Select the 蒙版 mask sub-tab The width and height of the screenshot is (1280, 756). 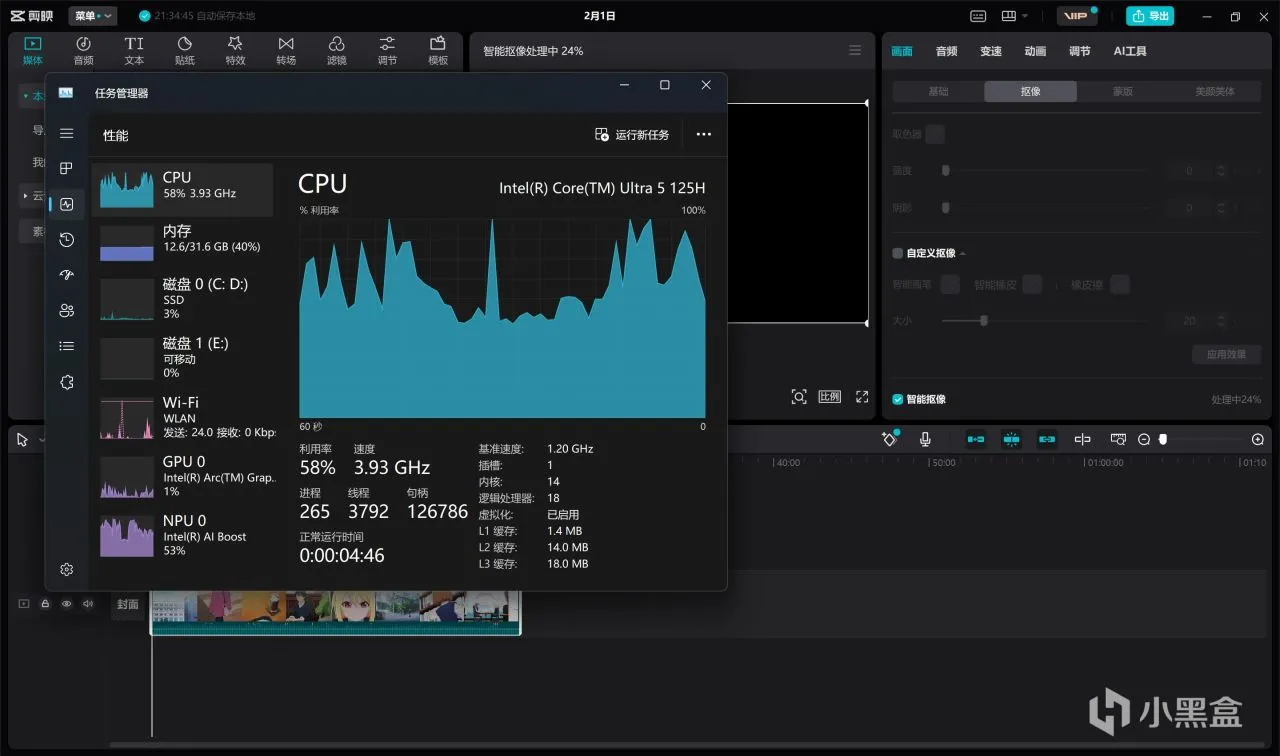pos(1123,91)
